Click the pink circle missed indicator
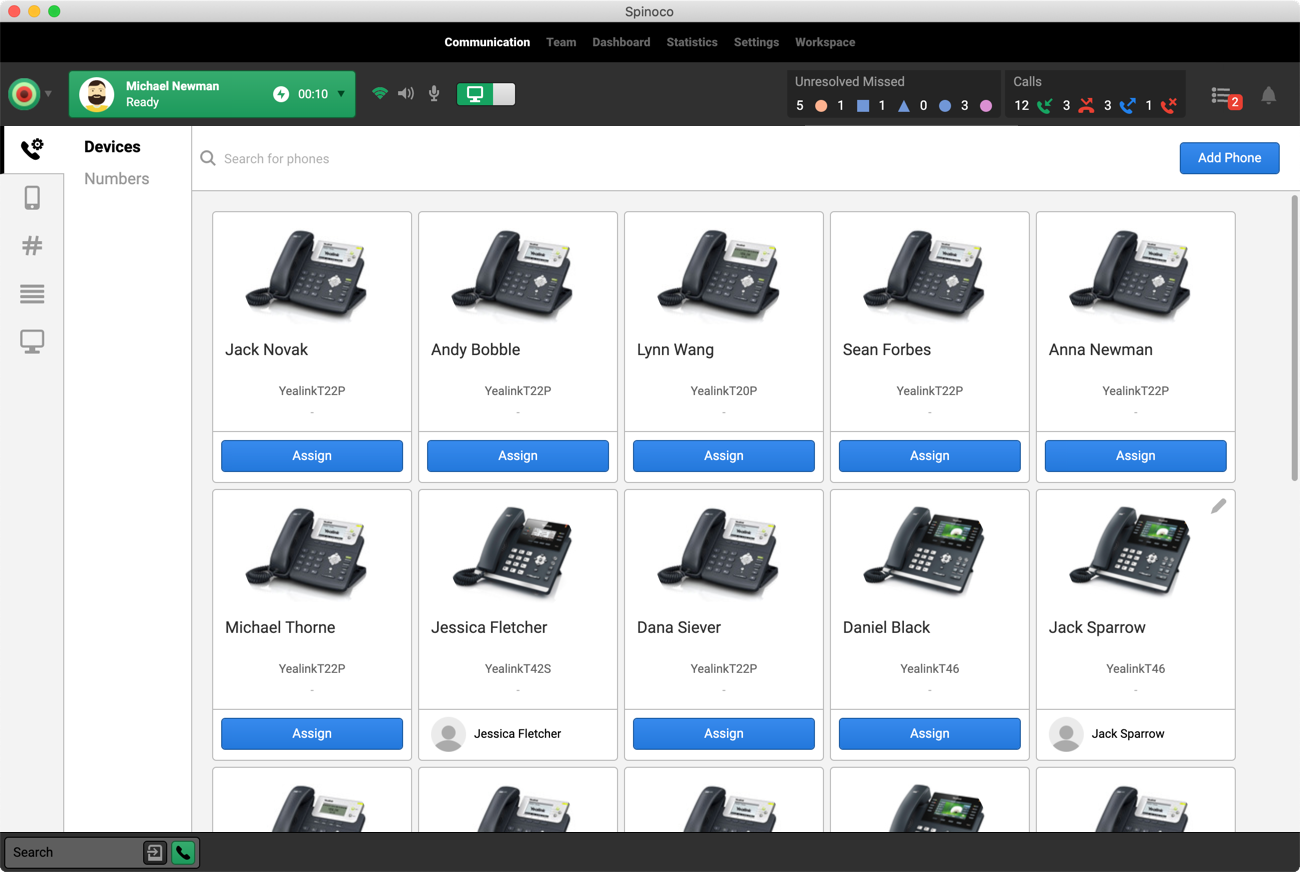This screenshot has height=872, width=1300. 986,105
